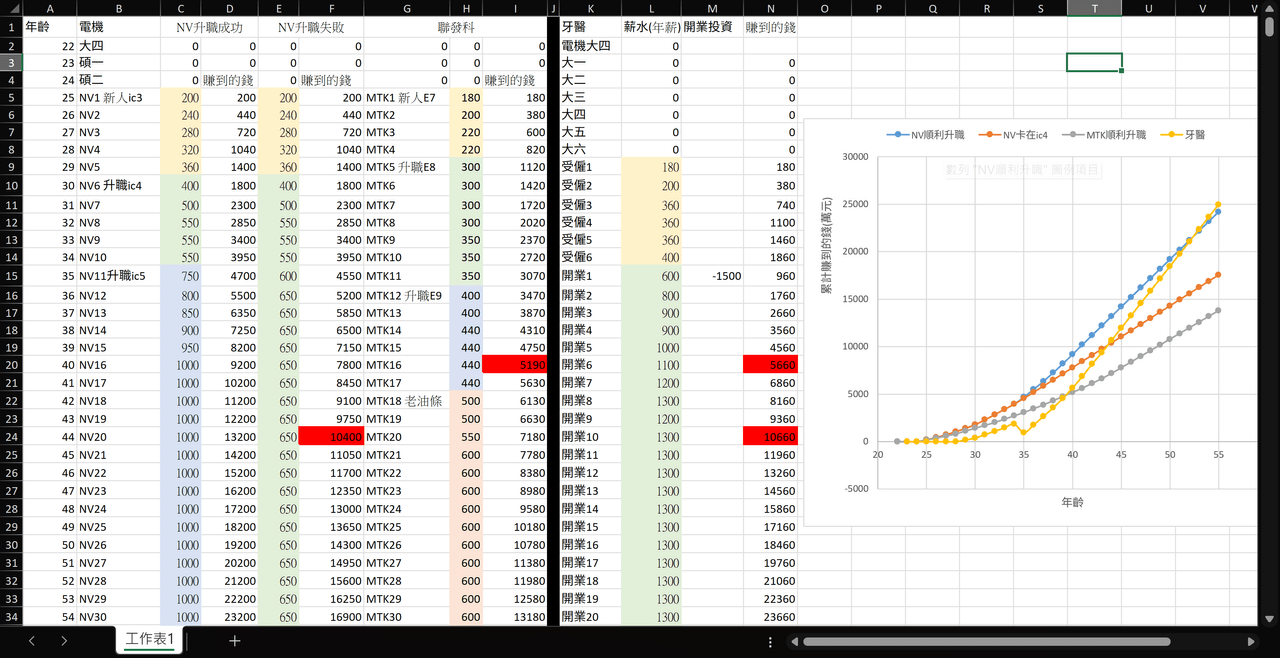Select the NV升職成功 header cell
This screenshot has width=1280, height=658.
click(x=210, y=27)
